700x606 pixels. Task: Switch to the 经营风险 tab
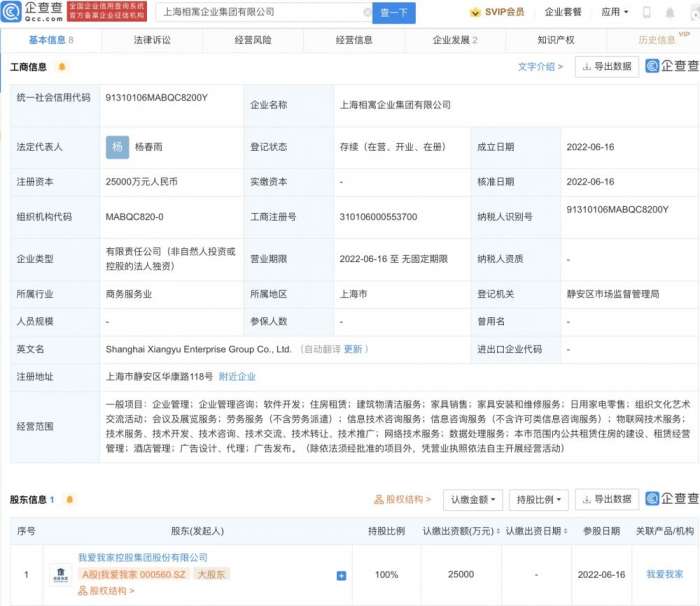[252, 40]
